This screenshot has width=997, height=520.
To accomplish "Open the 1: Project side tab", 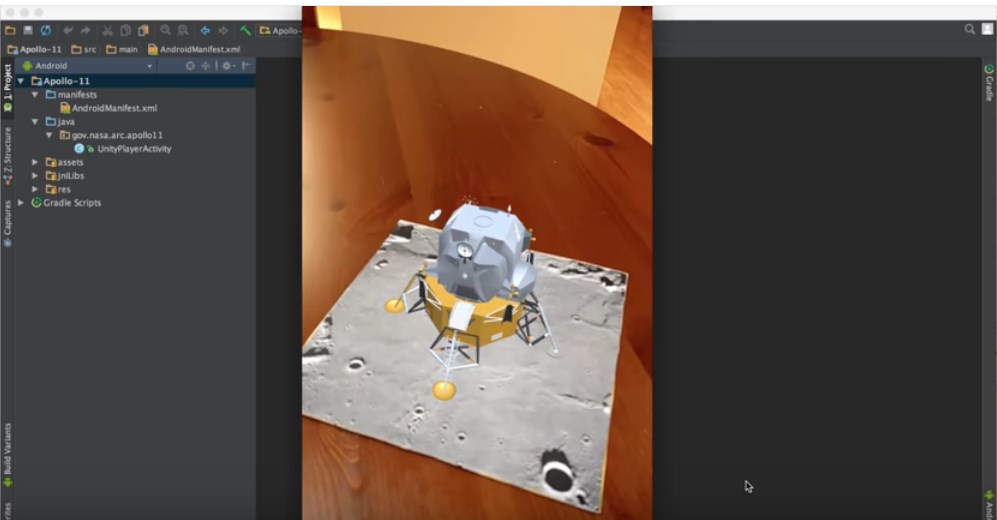I will (x=8, y=88).
